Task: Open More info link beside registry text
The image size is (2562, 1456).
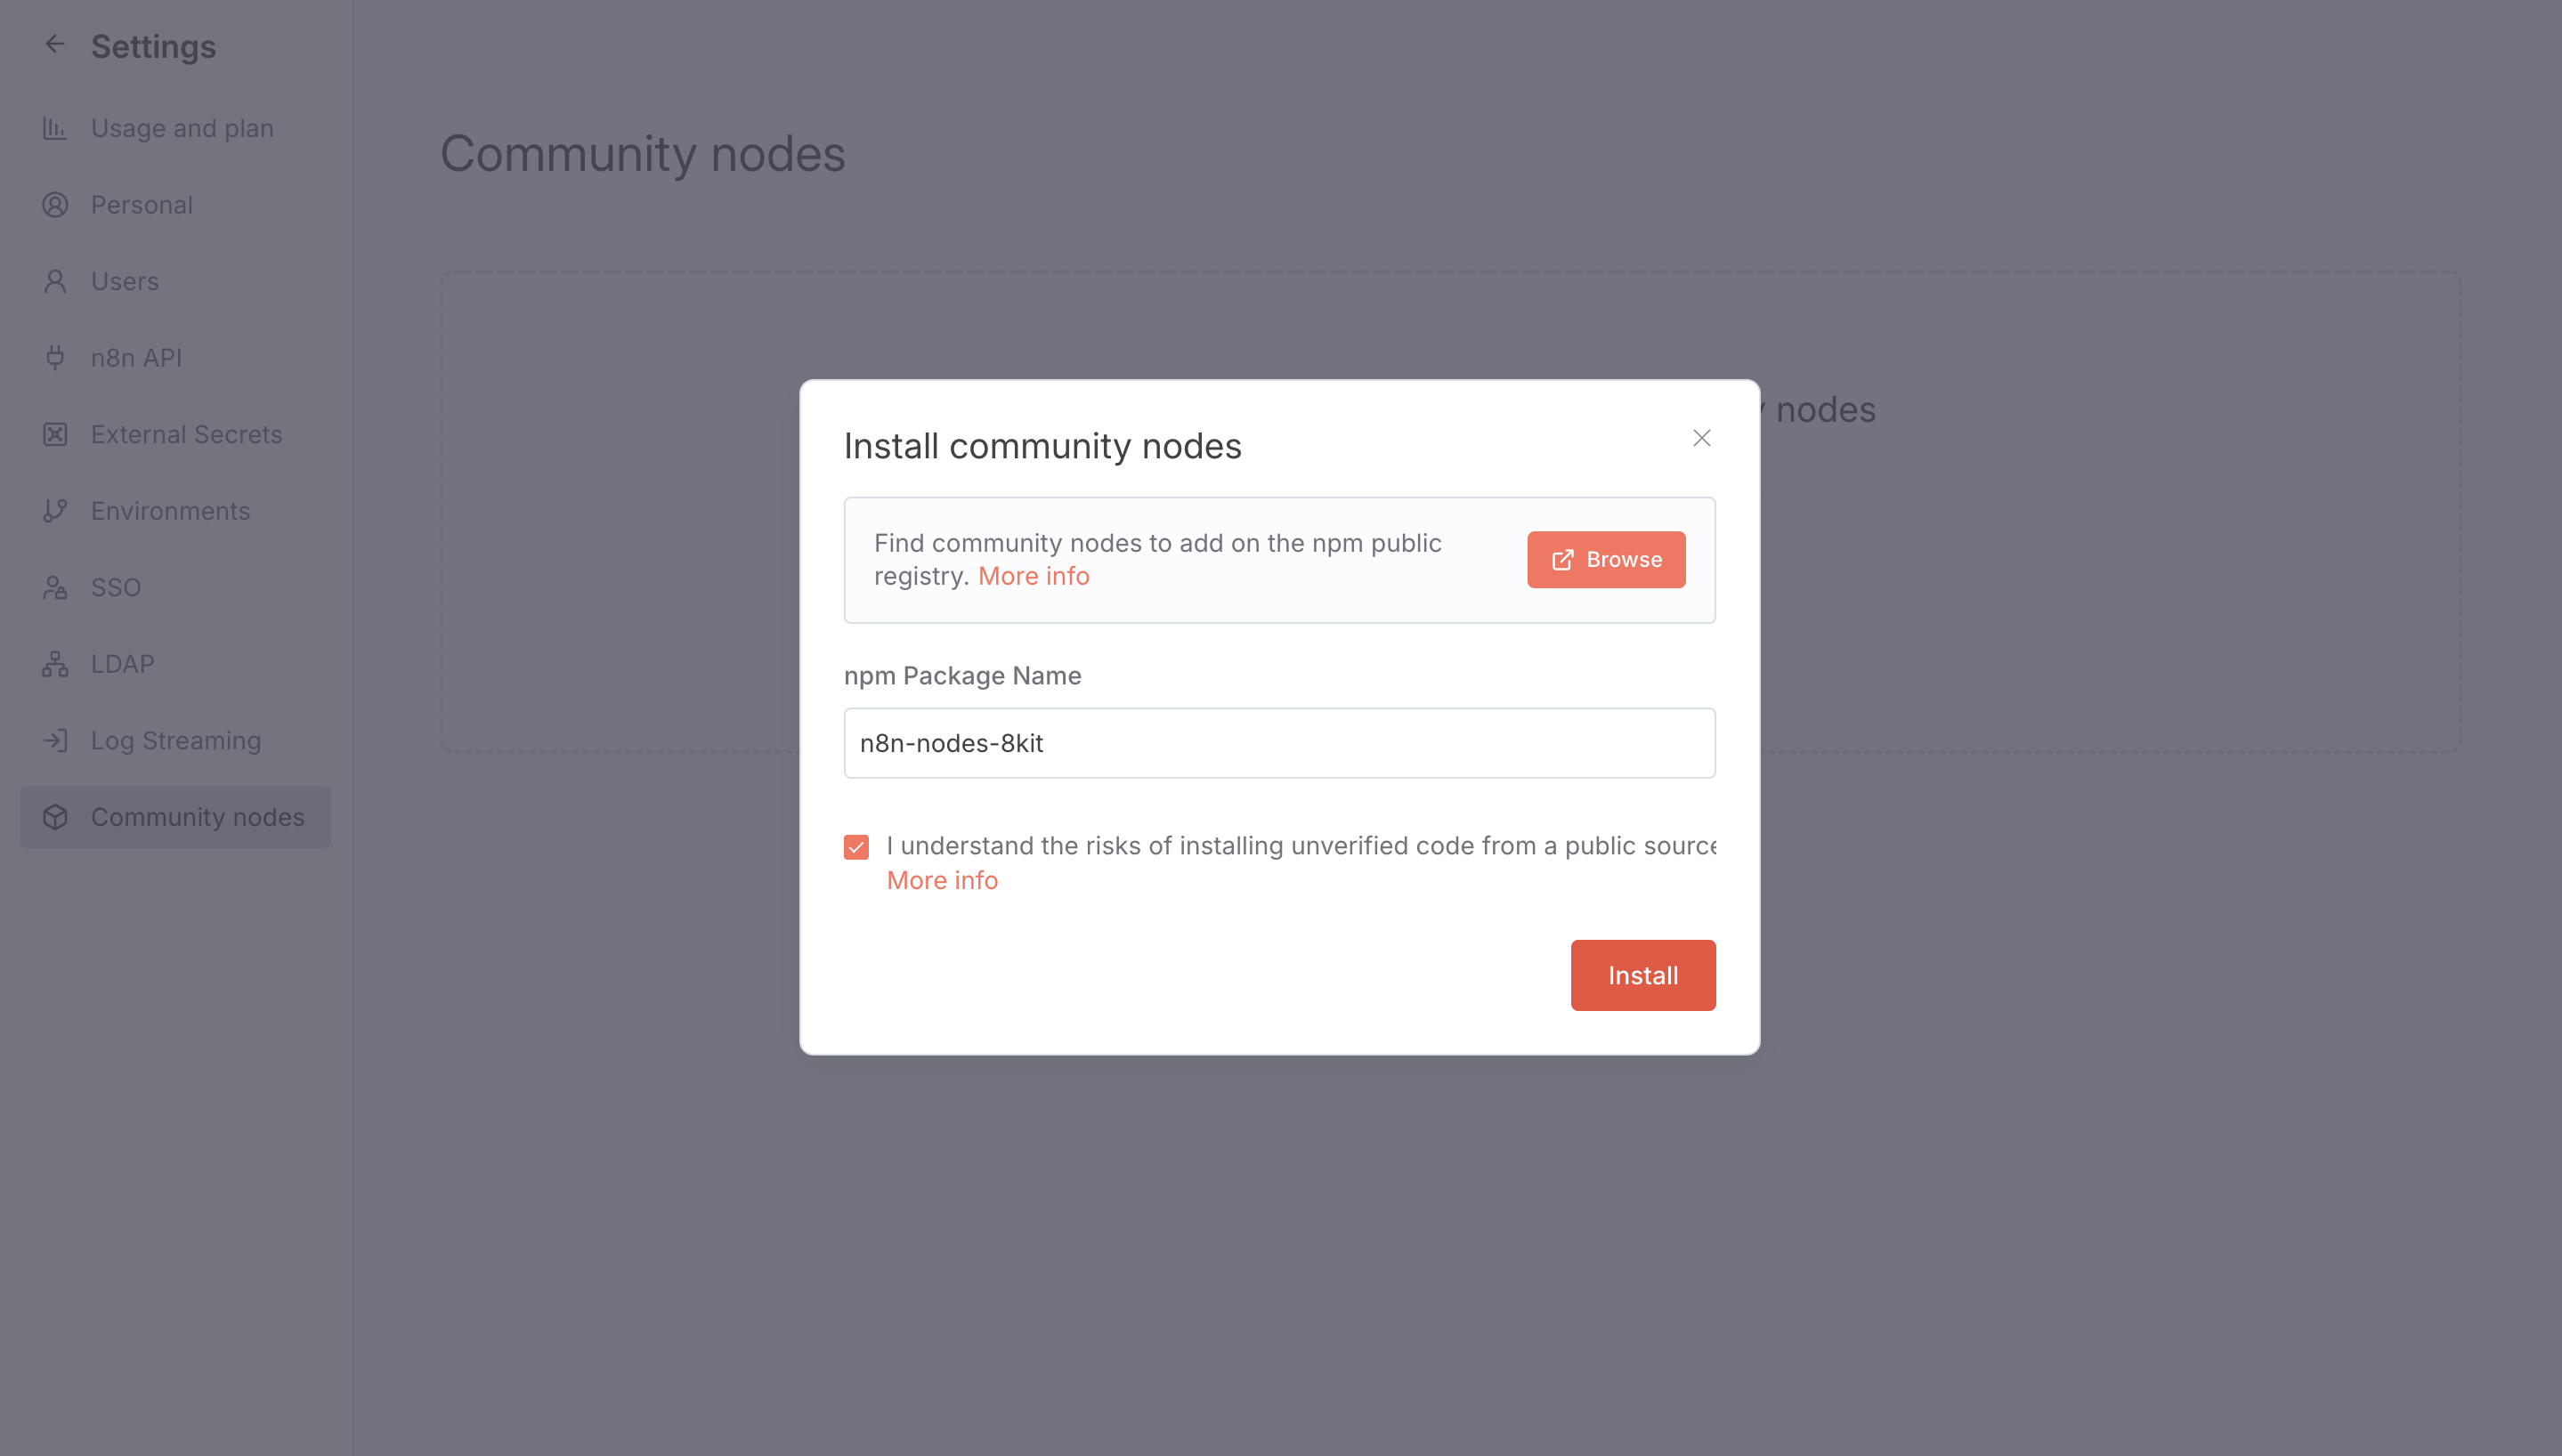Action: coord(1033,576)
